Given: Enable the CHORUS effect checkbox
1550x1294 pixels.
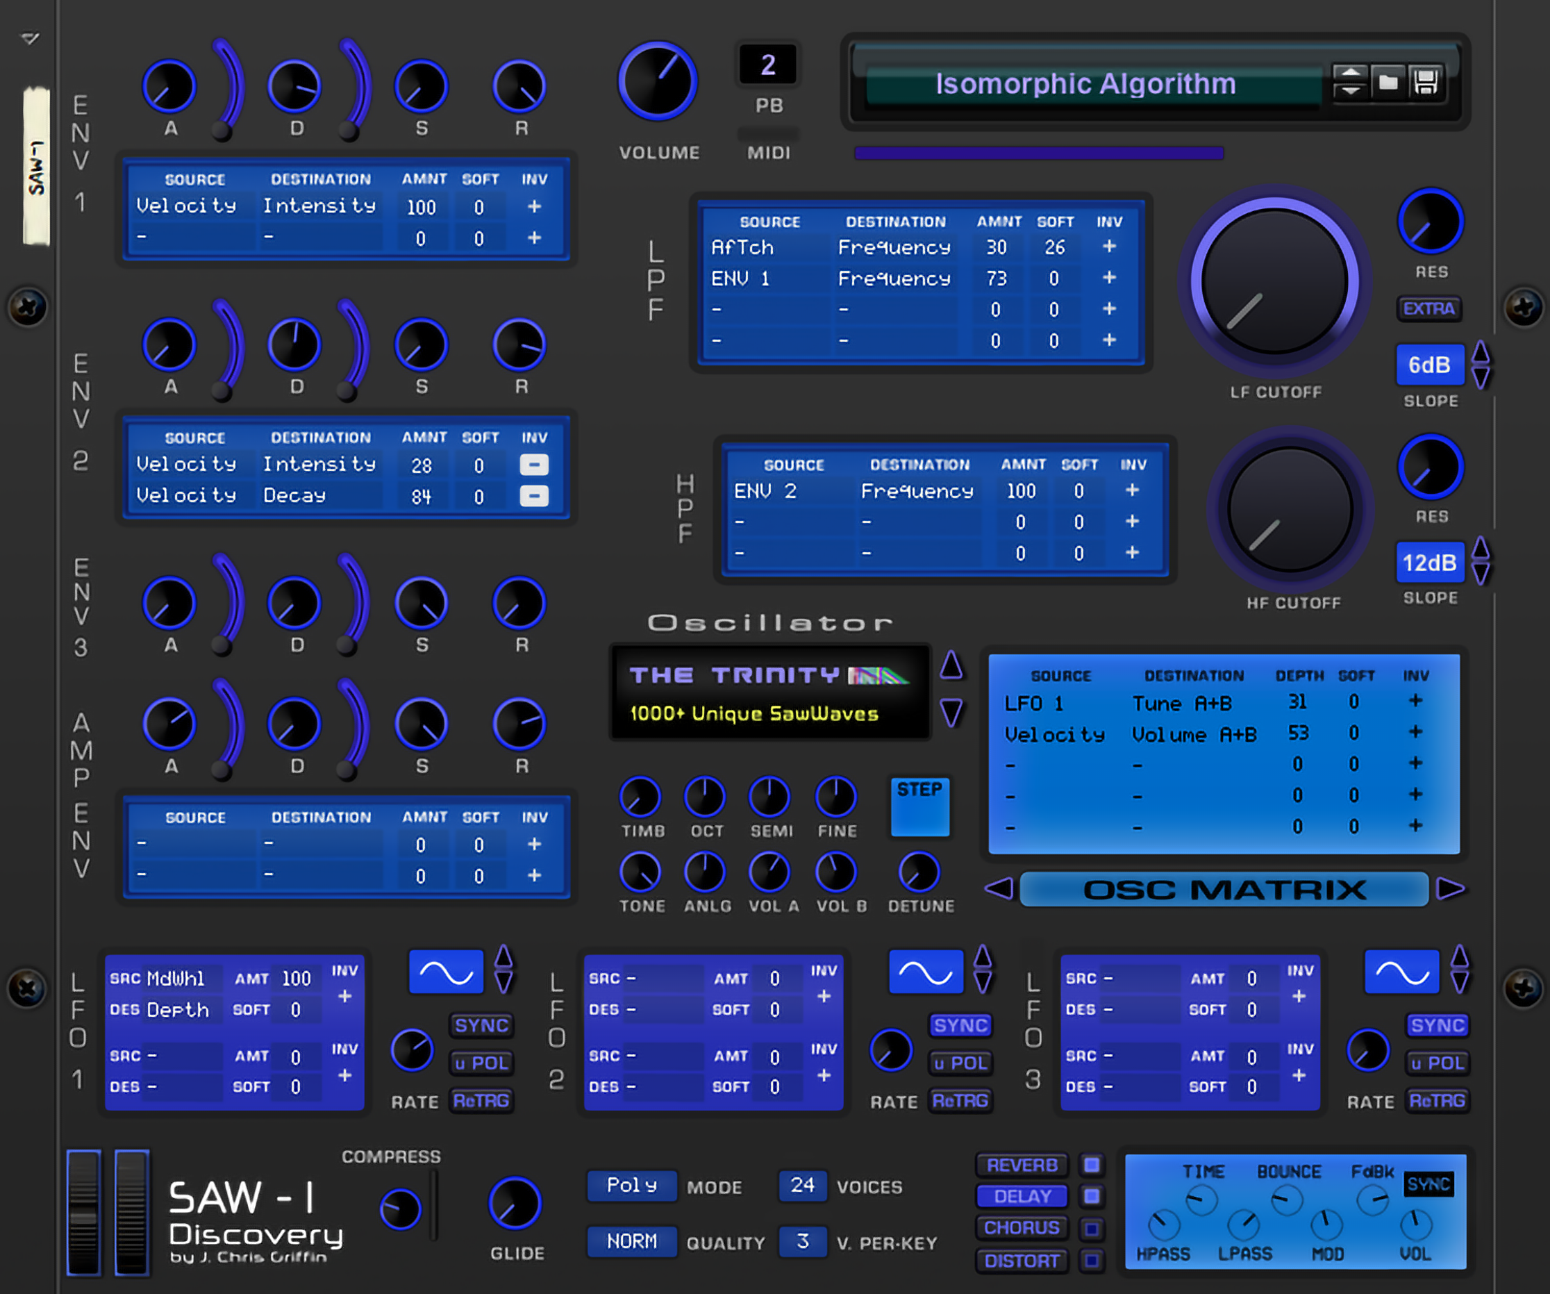Looking at the screenshot, I should [x=1092, y=1228].
